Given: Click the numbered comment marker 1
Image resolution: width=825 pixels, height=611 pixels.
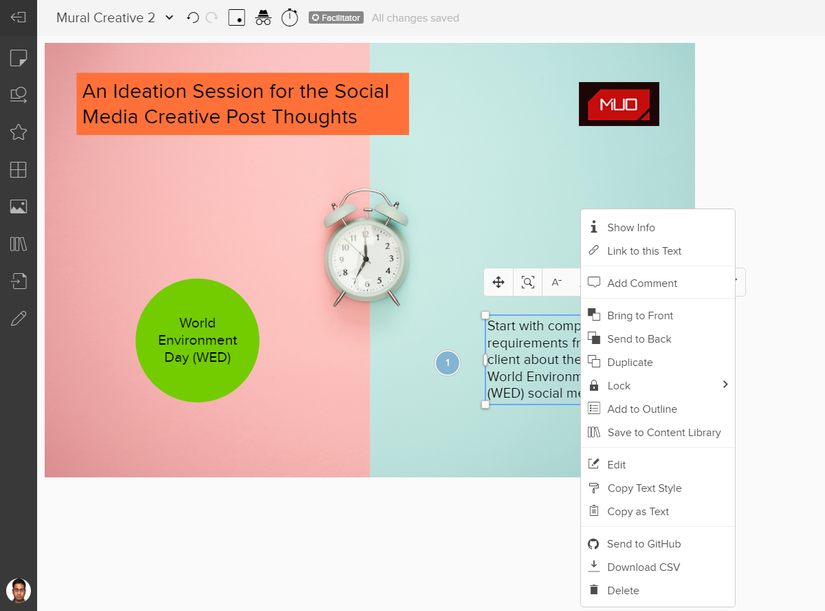Looking at the screenshot, I should click(447, 363).
